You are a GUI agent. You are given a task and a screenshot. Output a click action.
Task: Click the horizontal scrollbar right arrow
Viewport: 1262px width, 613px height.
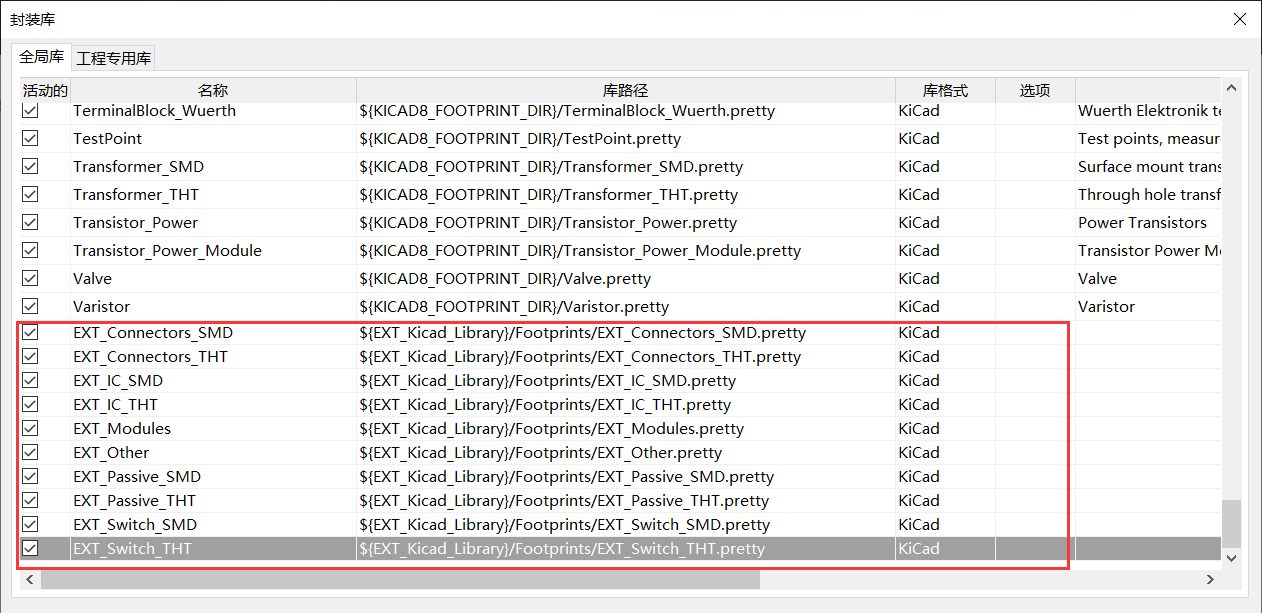click(x=1210, y=579)
